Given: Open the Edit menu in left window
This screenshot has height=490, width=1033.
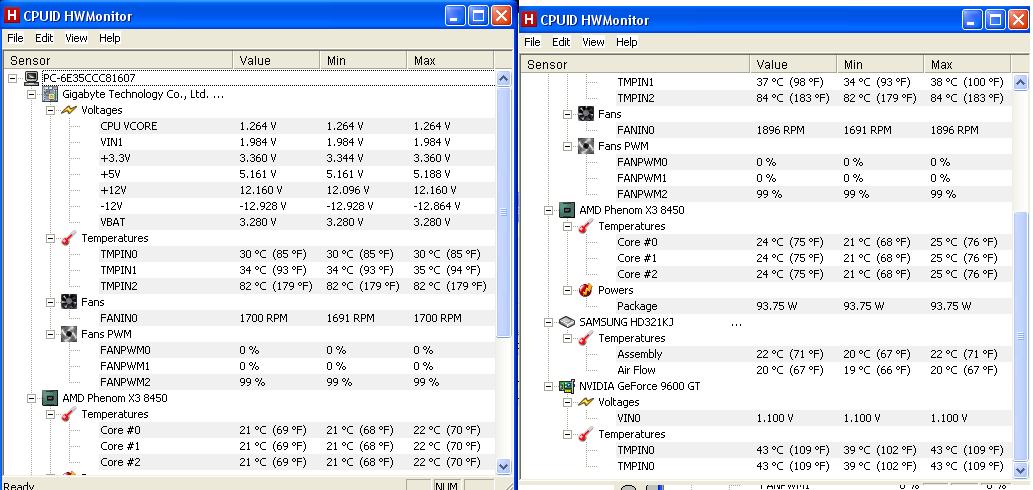Looking at the screenshot, I should (44, 38).
